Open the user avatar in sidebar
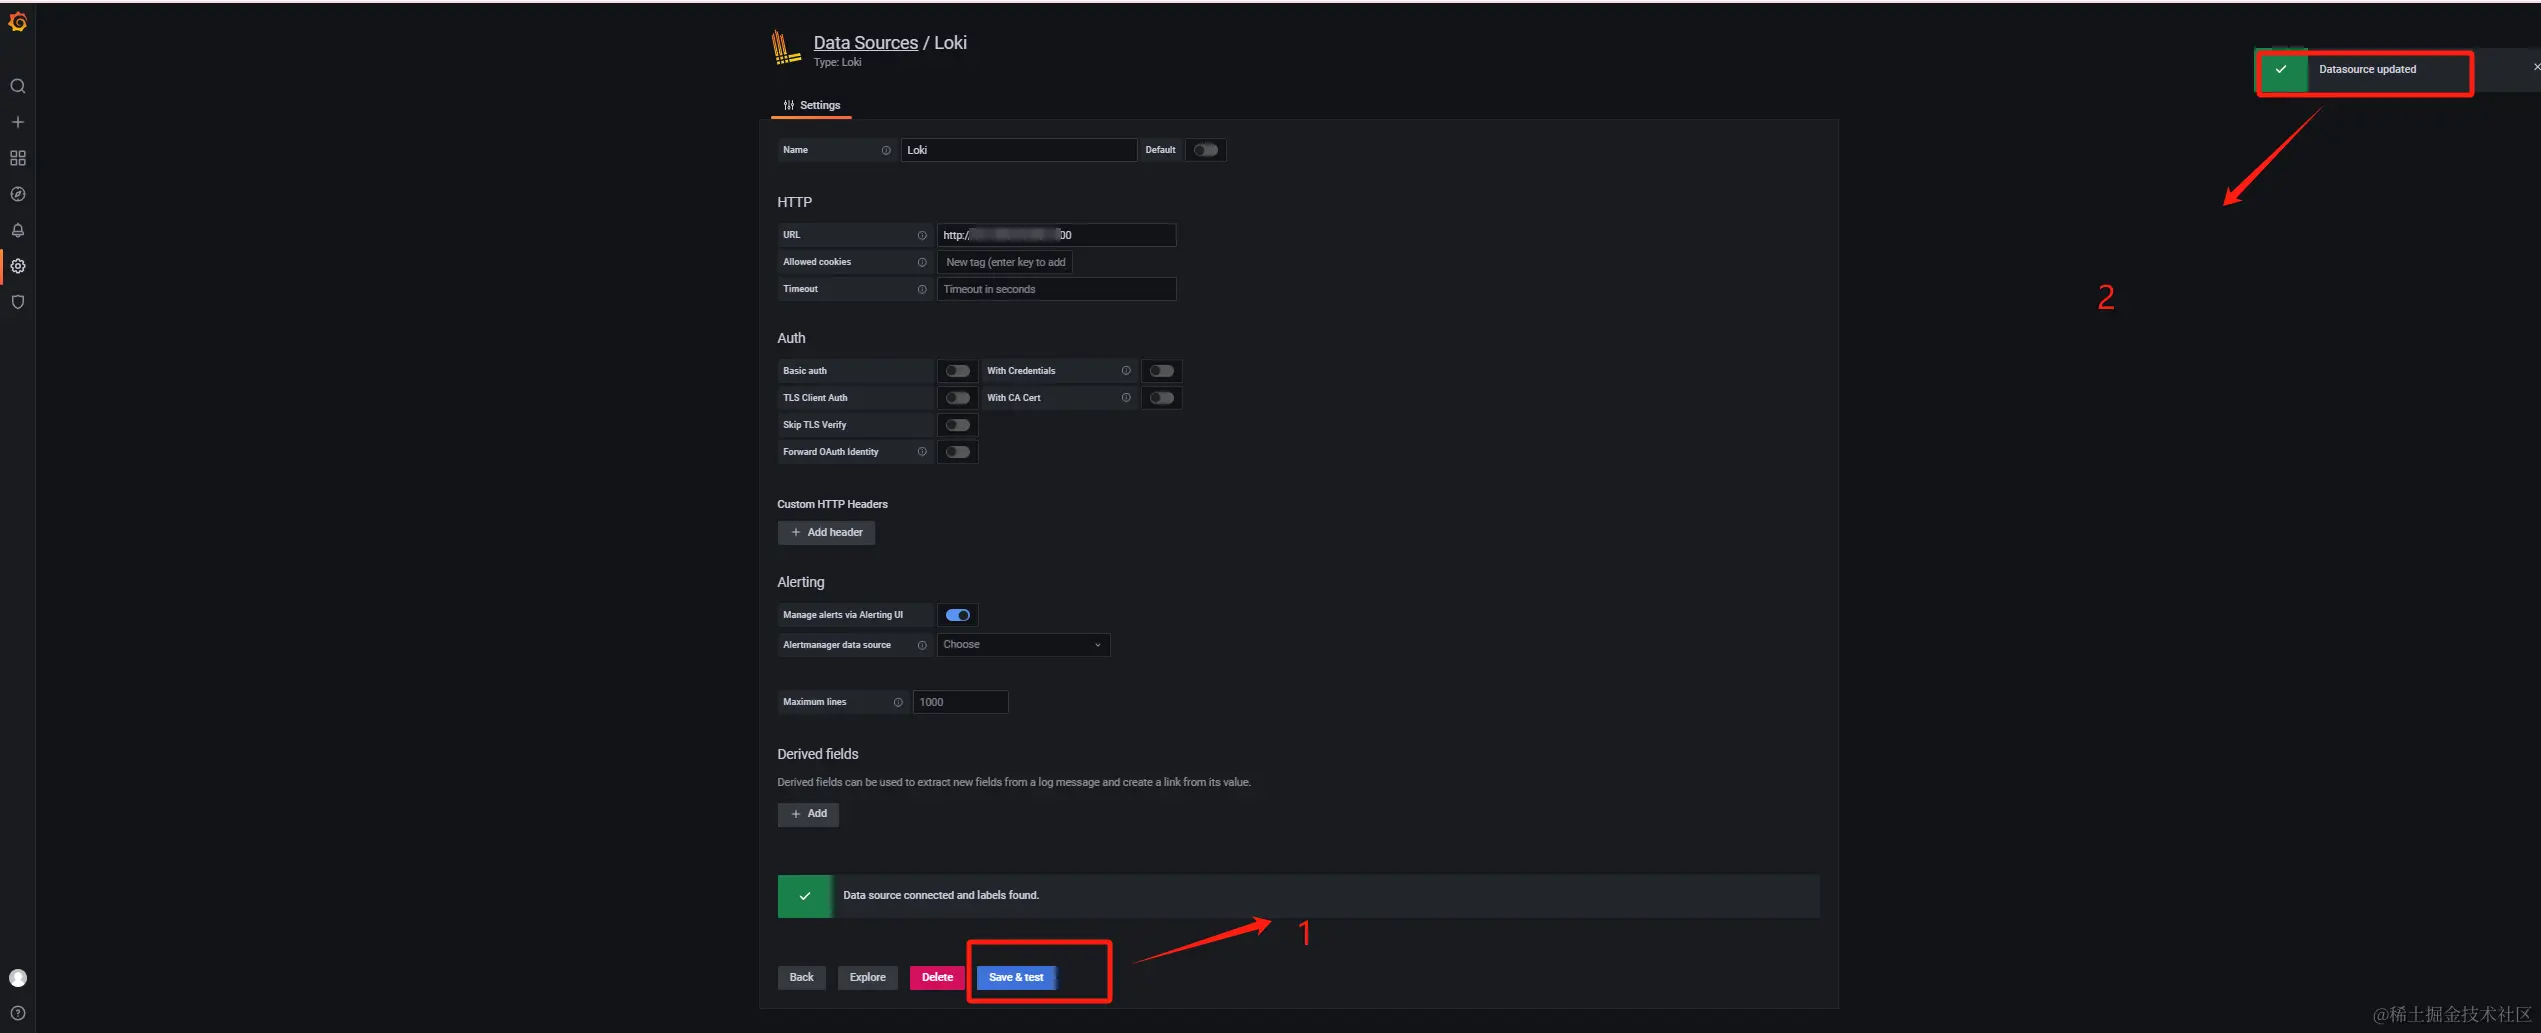 pyautogui.click(x=18, y=978)
